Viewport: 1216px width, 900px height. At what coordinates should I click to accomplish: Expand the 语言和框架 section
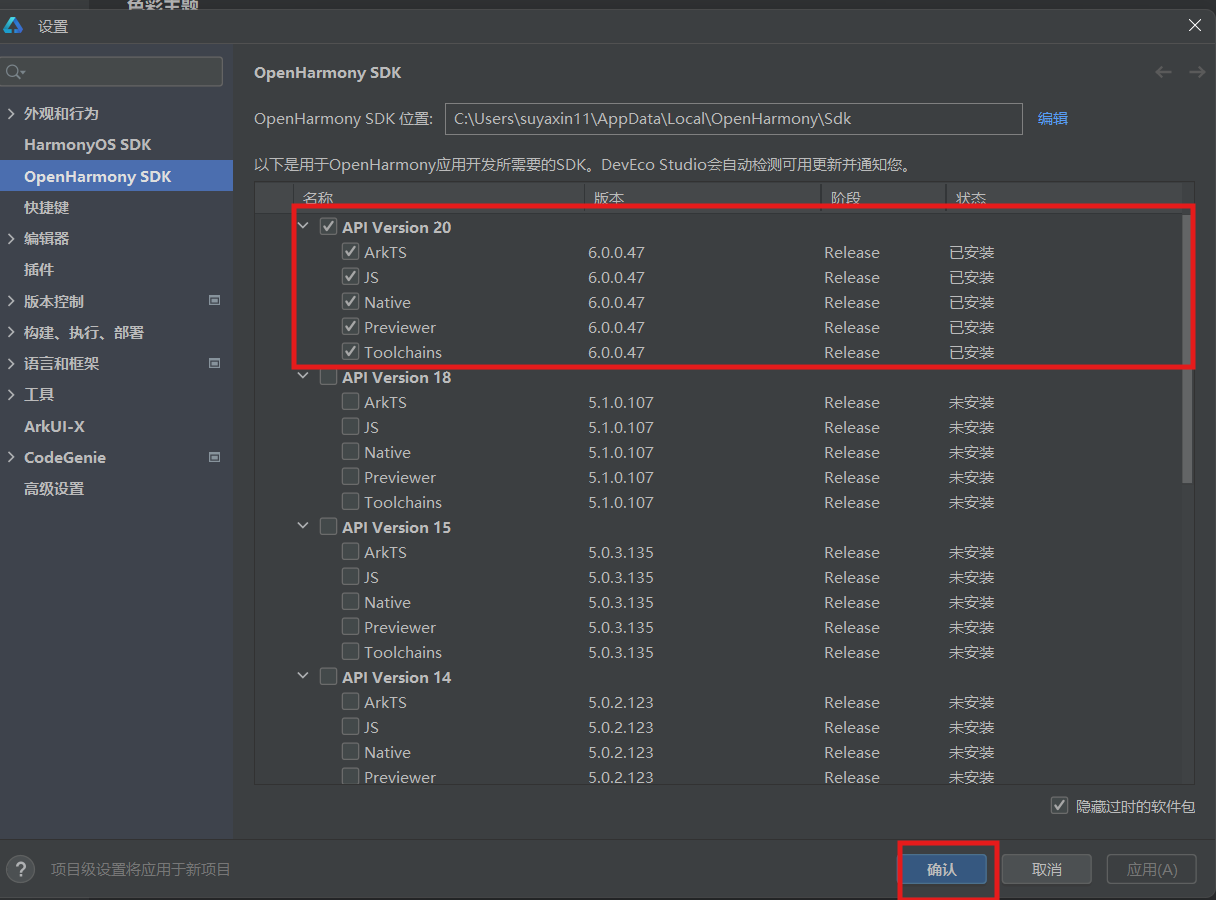(x=11, y=363)
